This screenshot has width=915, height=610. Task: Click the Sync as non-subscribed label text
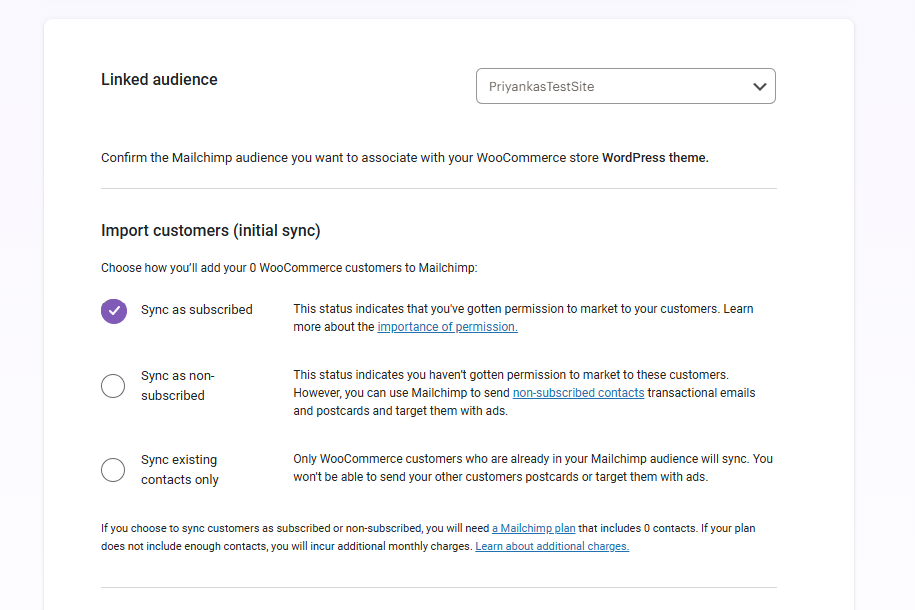point(178,386)
